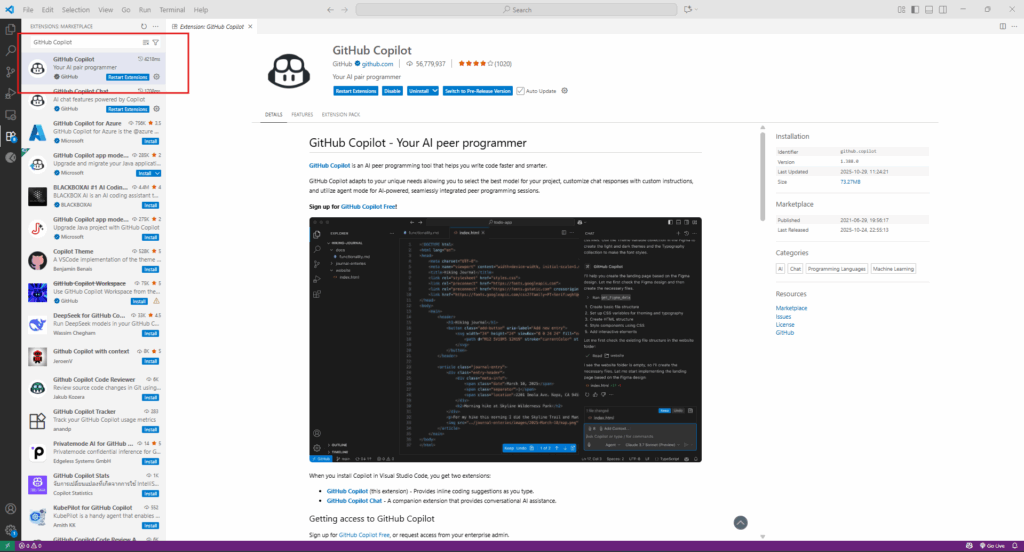Split the editor to the right
Screen dimensions: 1024x552
point(1002,27)
